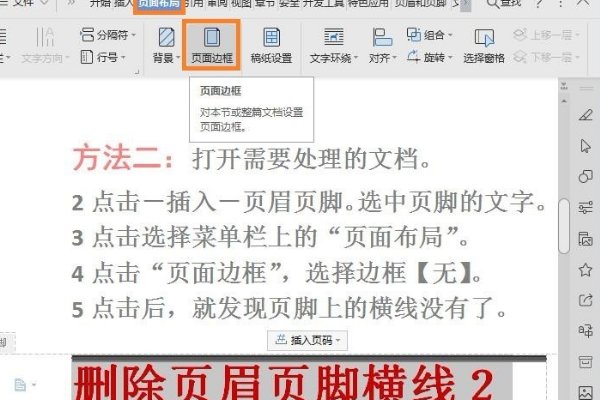Switch to the 开发工具 developer tools tab
The image size is (600, 400).
point(324,3)
